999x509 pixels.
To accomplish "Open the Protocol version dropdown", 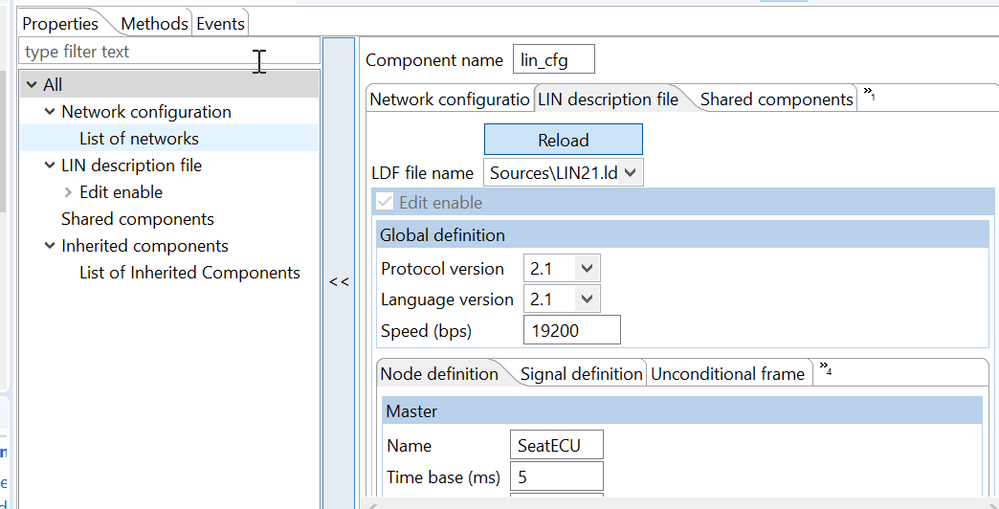I will [x=588, y=268].
